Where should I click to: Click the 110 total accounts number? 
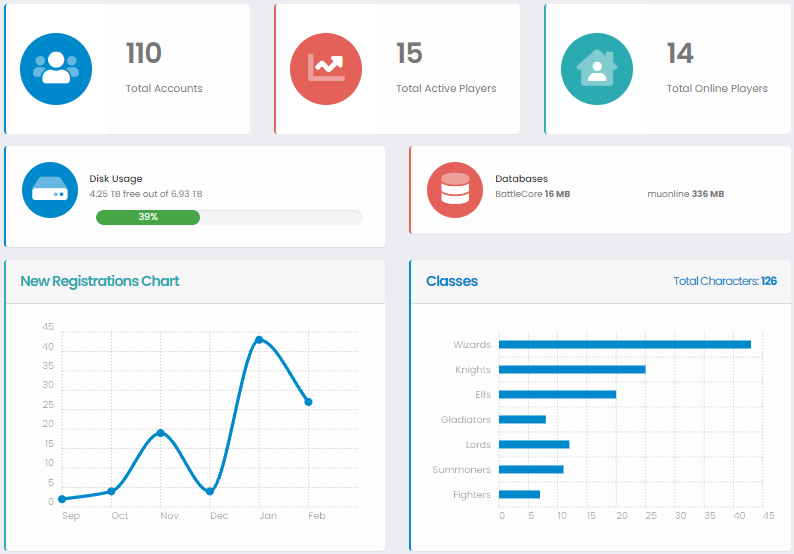pos(144,53)
